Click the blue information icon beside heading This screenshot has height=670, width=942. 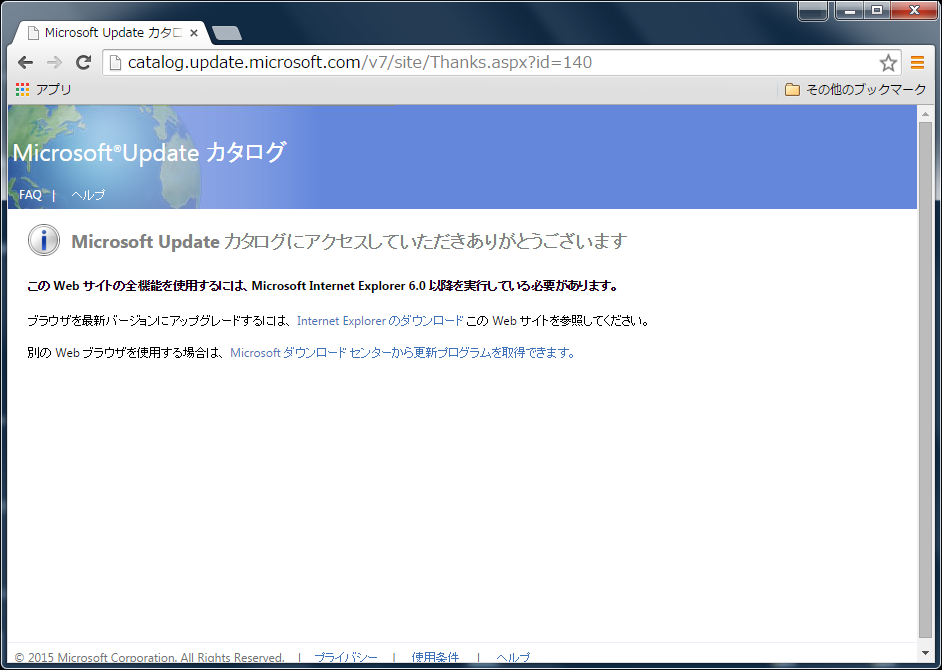click(44, 240)
